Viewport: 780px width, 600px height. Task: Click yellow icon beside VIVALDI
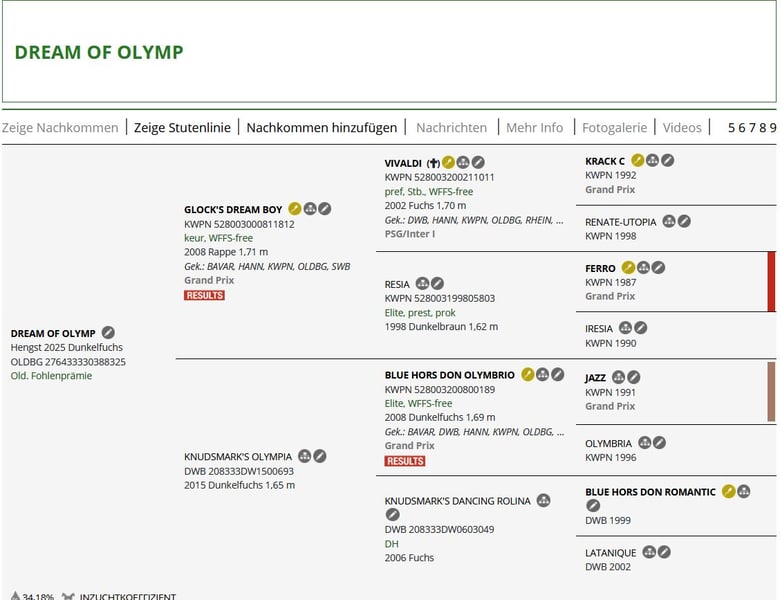click(x=448, y=162)
